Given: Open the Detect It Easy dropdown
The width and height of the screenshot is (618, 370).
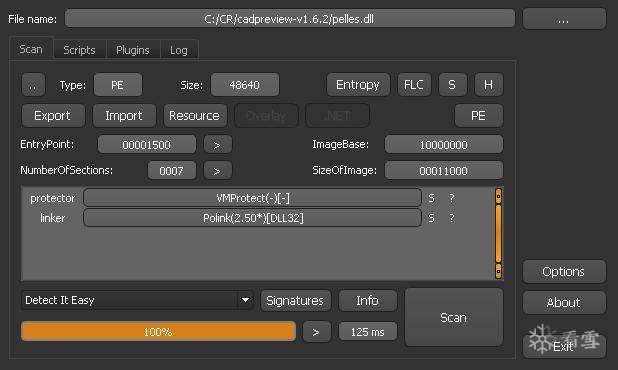Looking at the screenshot, I should point(138,300).
